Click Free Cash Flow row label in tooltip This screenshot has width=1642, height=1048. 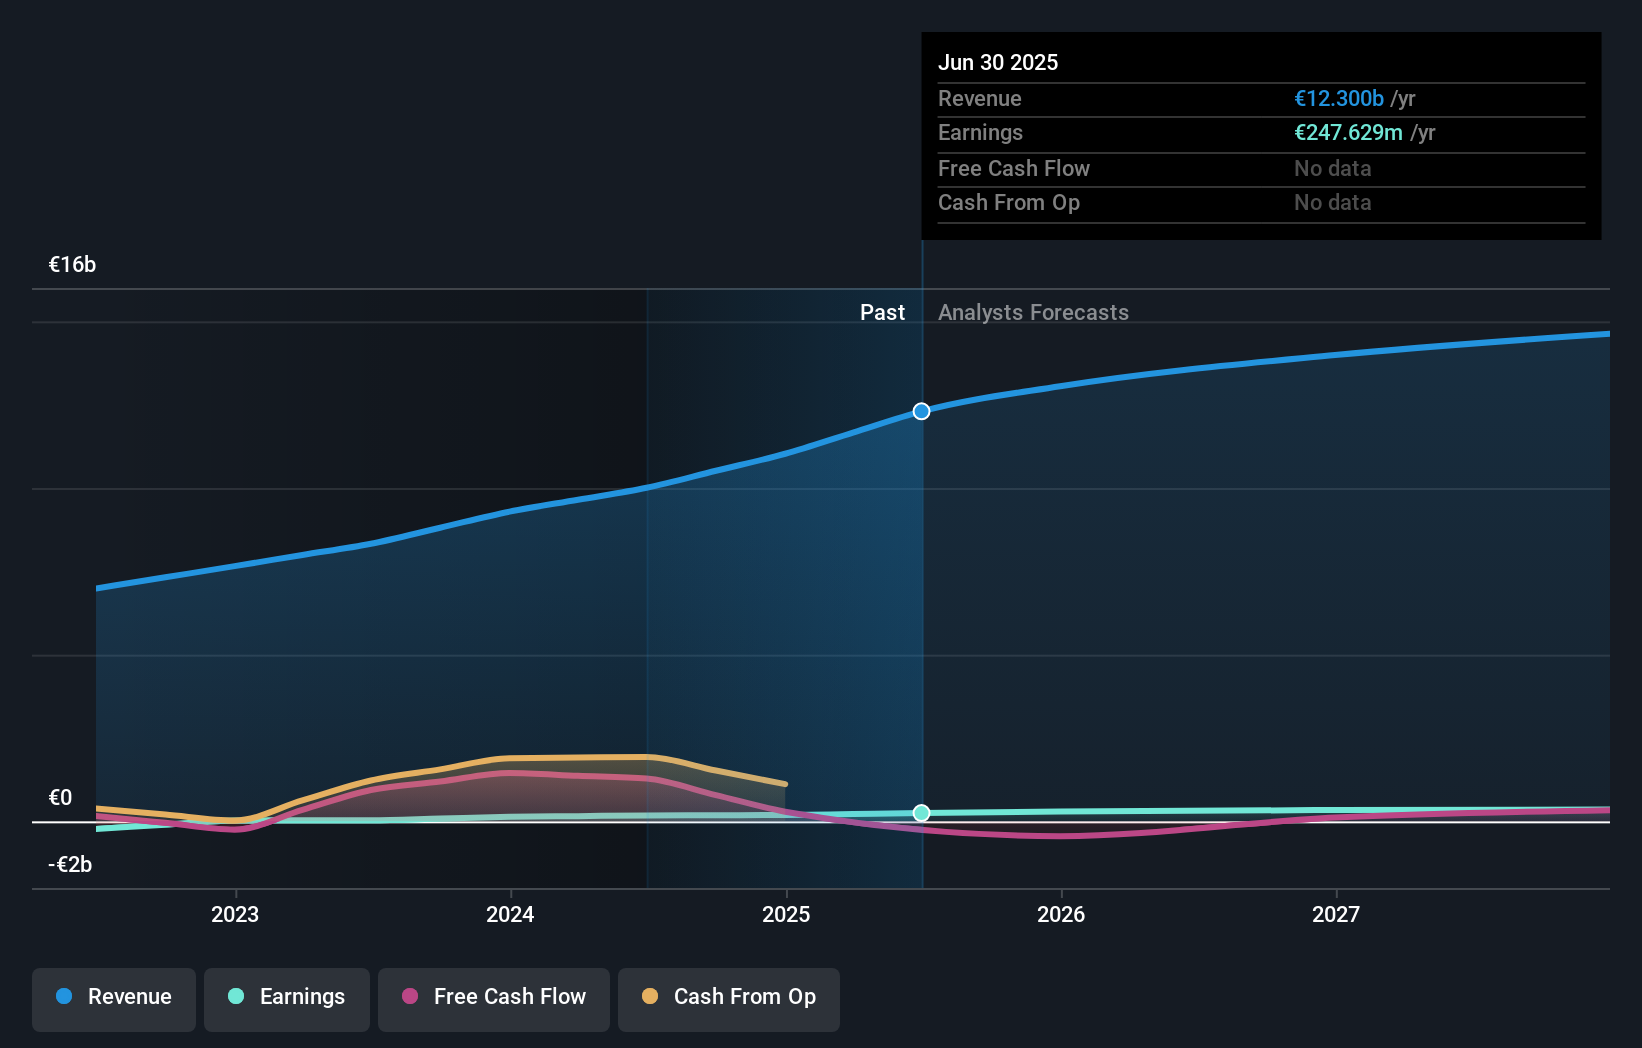(1014, 168)
